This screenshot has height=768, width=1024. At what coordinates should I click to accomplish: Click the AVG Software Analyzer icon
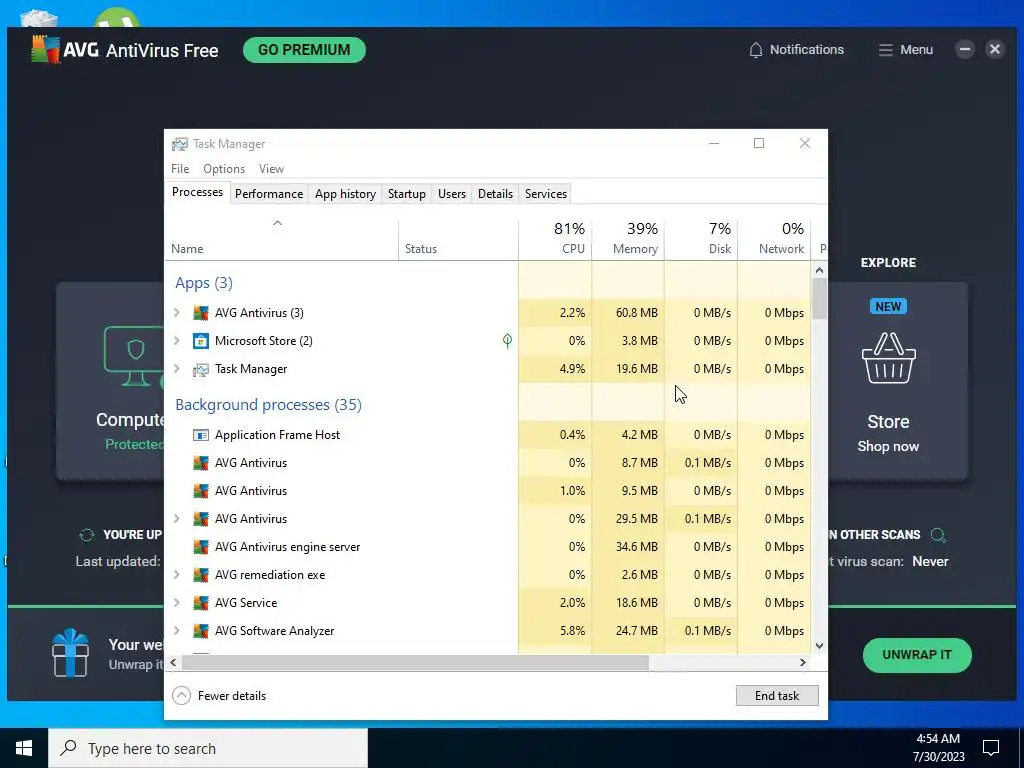(200, 631)
